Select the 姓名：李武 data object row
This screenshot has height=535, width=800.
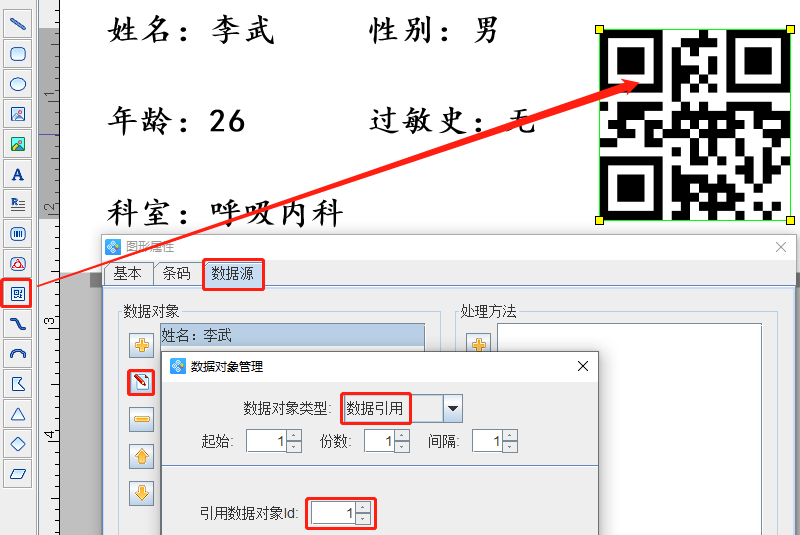pos(292,336)
